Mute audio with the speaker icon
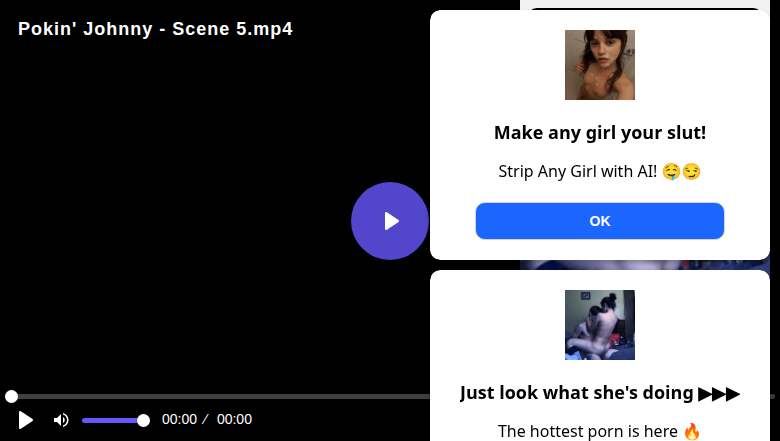Image resolution: width=780 pixels, height=441 pixels. 61,420
